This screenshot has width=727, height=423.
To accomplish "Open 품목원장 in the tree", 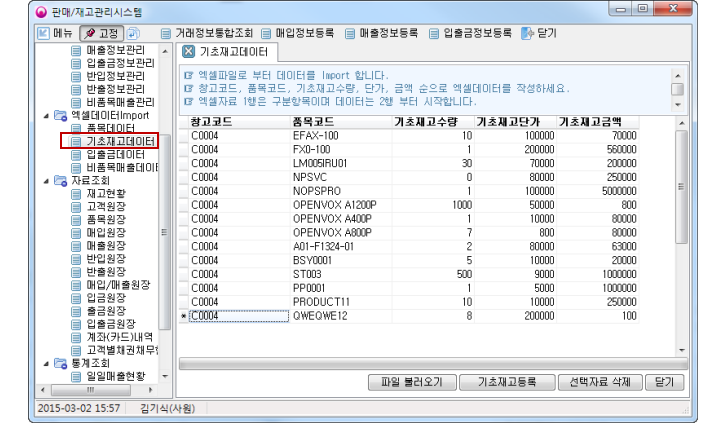I will pos(106,219).
